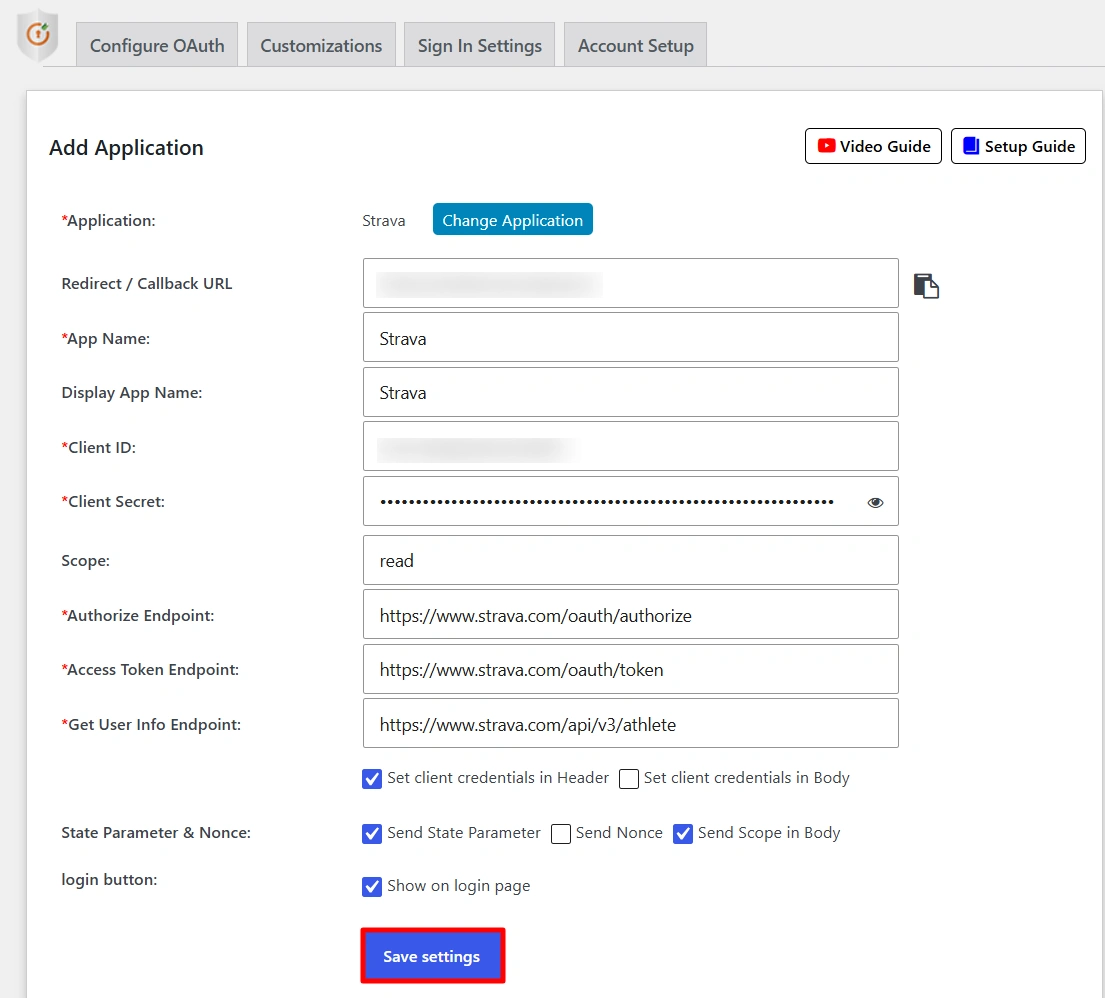Click the State Parameter & Nonce label

pos(156,832)
